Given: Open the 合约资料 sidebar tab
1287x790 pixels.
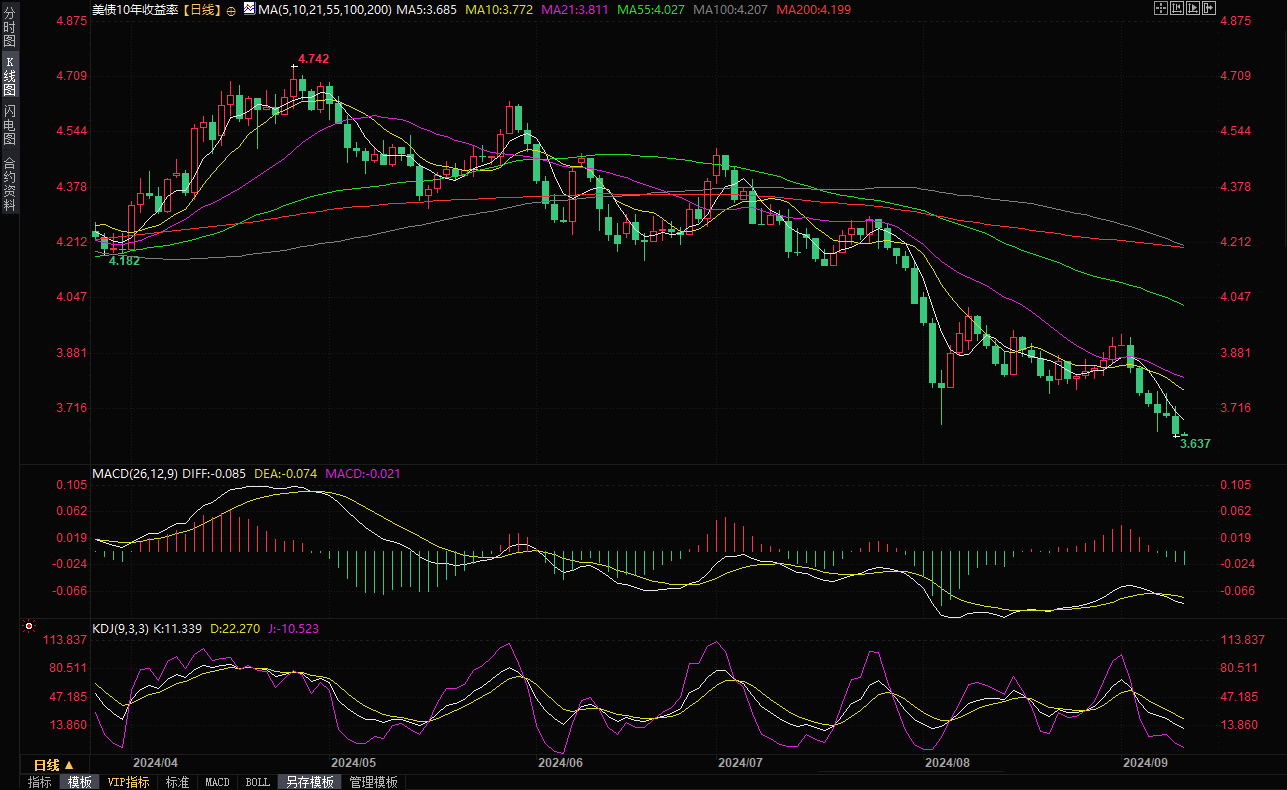Looking at the screenshot, I should [9, 183].
